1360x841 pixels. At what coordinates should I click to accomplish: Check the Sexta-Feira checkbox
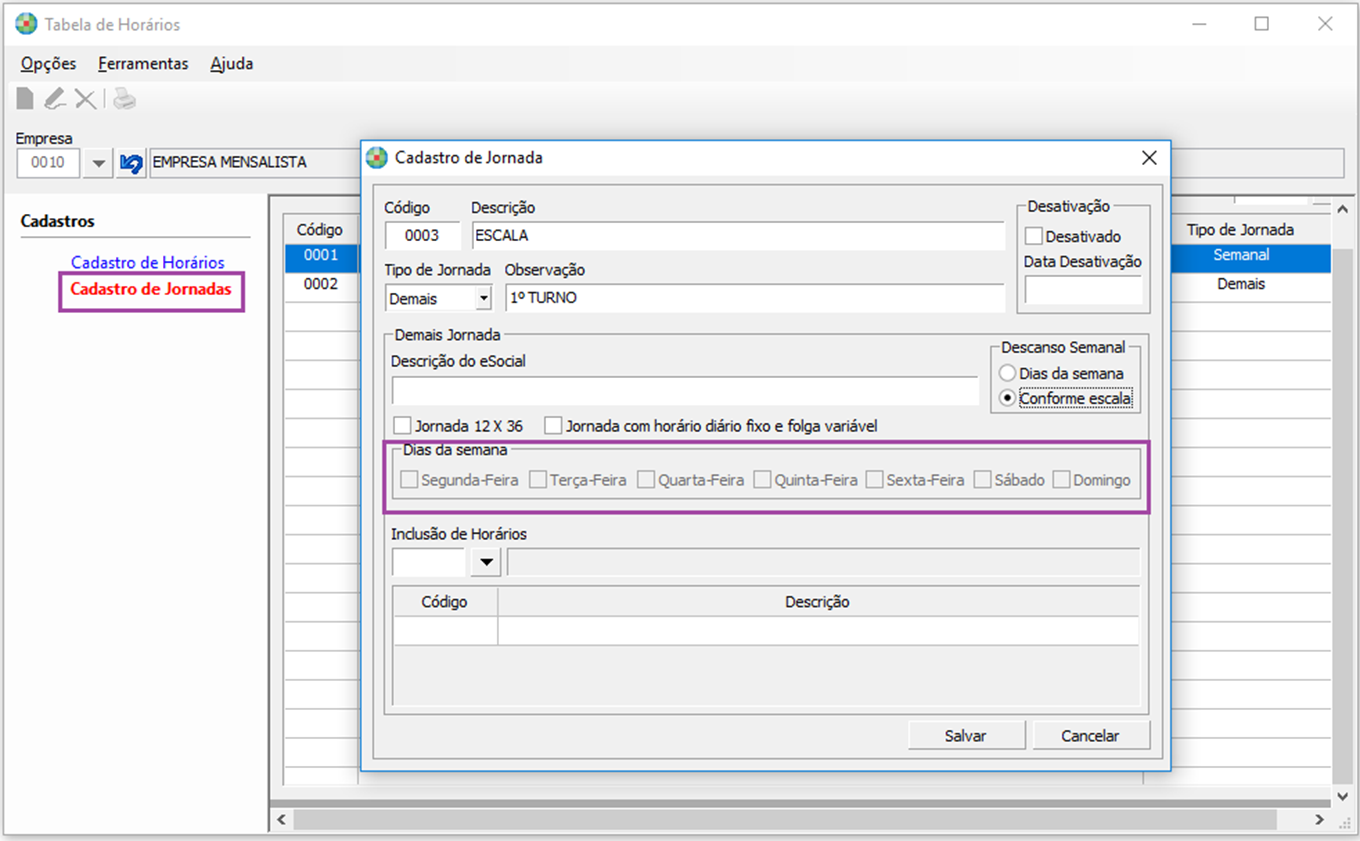[x=874, y=480]
